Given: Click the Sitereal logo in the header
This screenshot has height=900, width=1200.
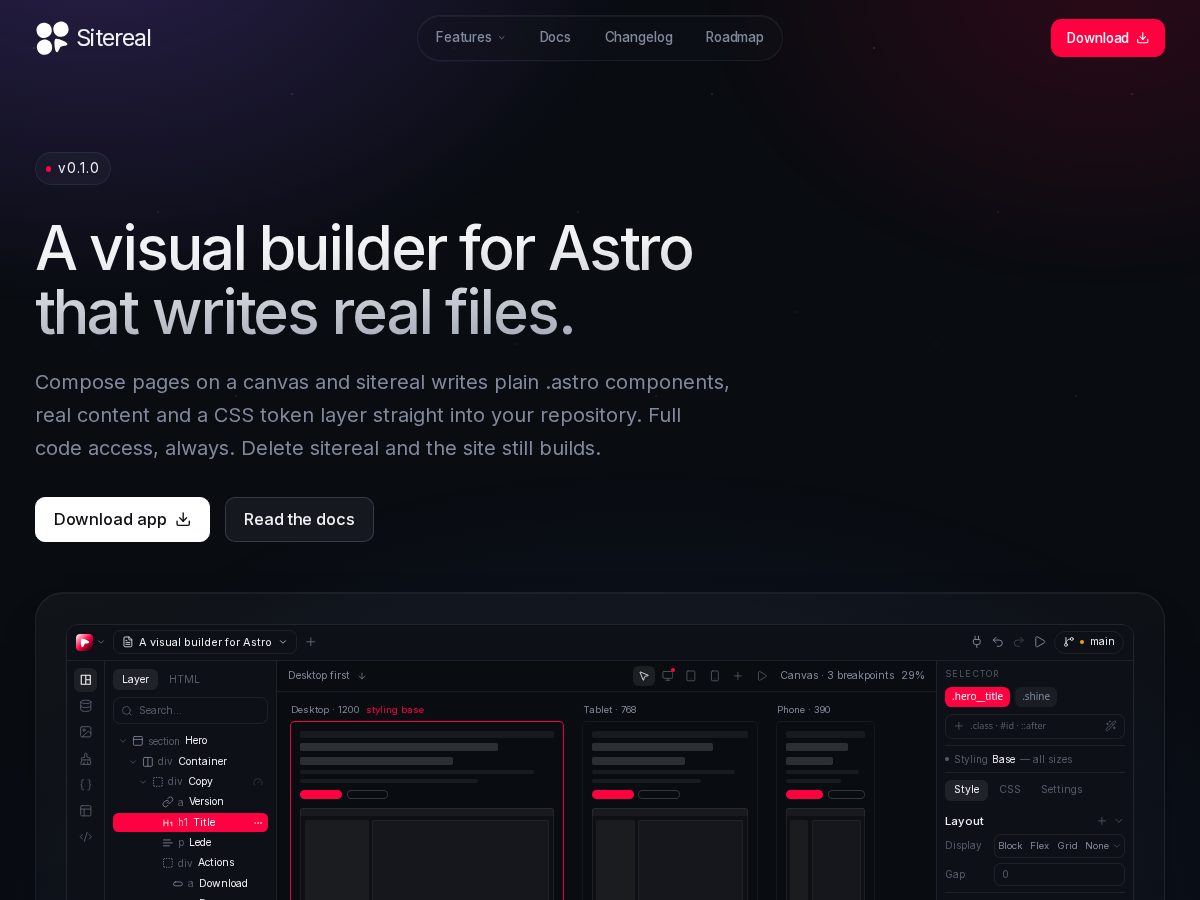Looking at the screenshot, I should 93,38.
